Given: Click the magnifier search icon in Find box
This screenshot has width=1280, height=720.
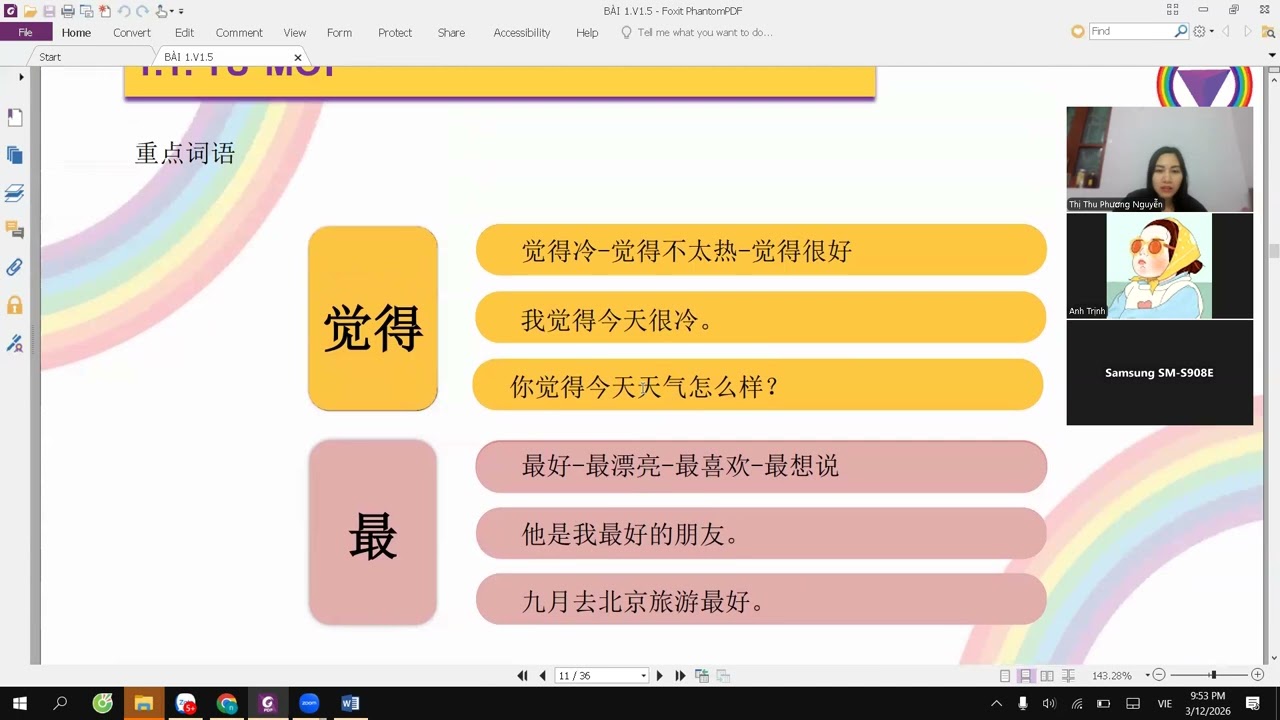Looking at the screenshot, I should pyautogui.click(x=1181, y=31).
